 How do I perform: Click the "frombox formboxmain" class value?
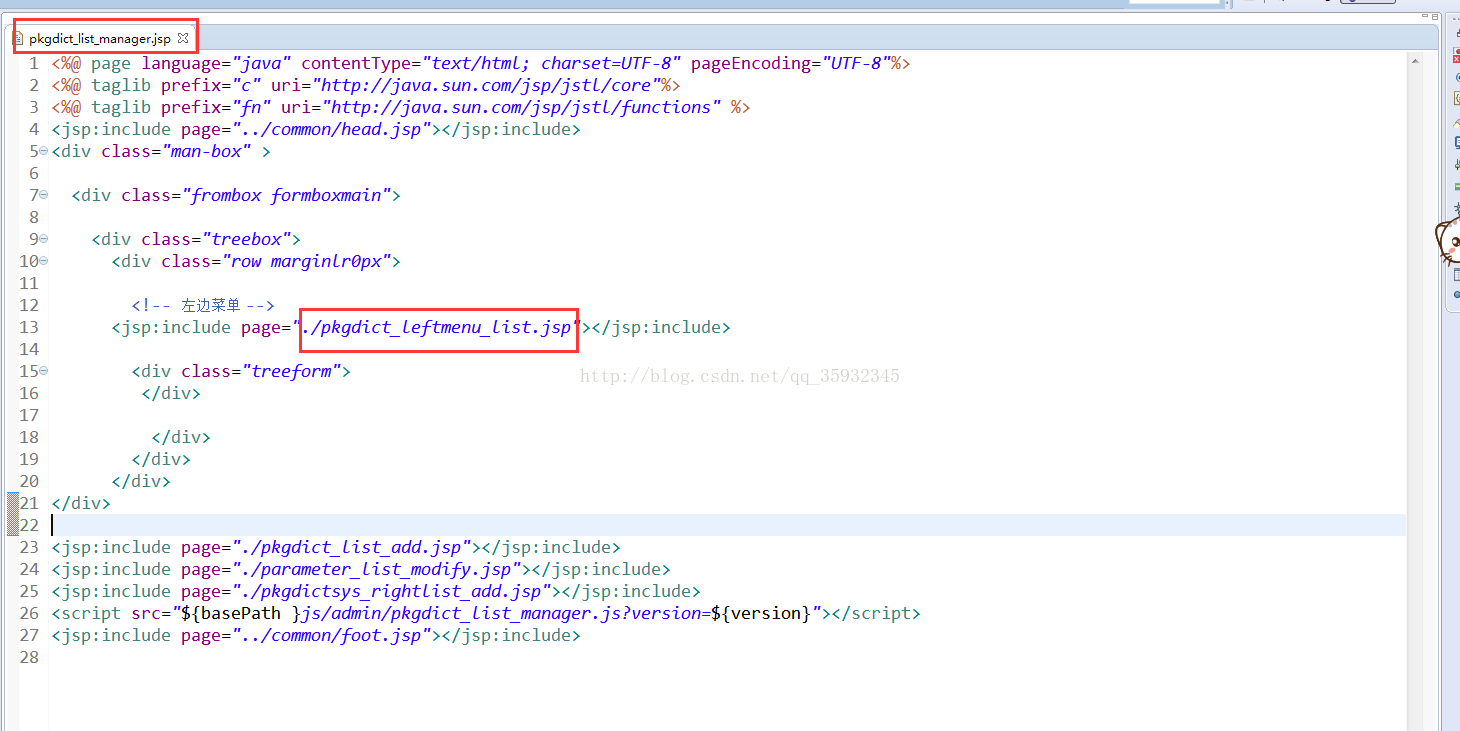click(286, 195)
